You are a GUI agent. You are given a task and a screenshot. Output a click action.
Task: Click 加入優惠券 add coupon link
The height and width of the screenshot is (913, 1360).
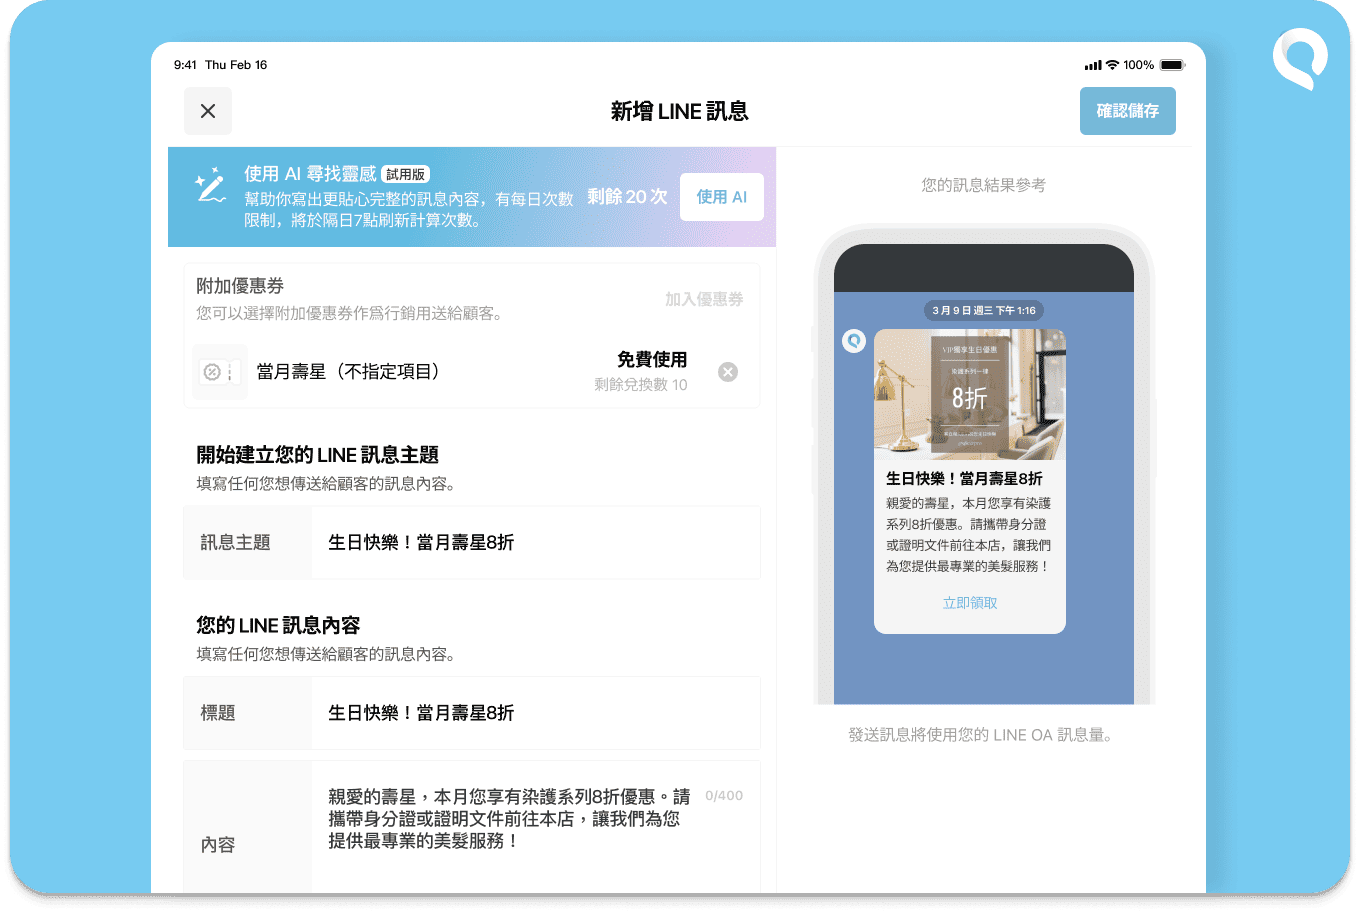(704, 299)
